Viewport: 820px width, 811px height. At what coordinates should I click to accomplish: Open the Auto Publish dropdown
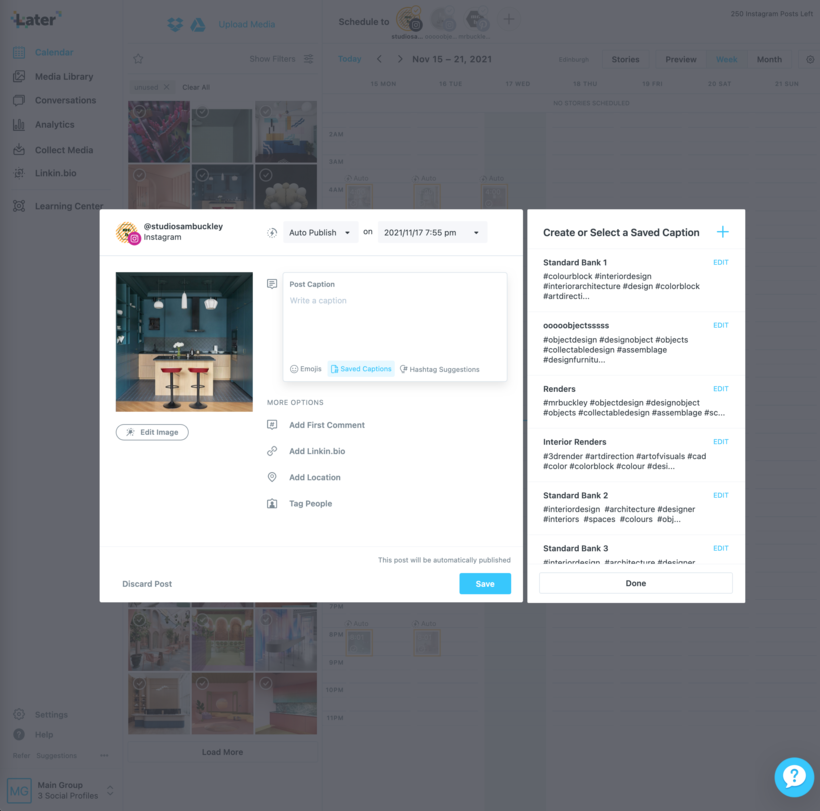tap(320, 232)
